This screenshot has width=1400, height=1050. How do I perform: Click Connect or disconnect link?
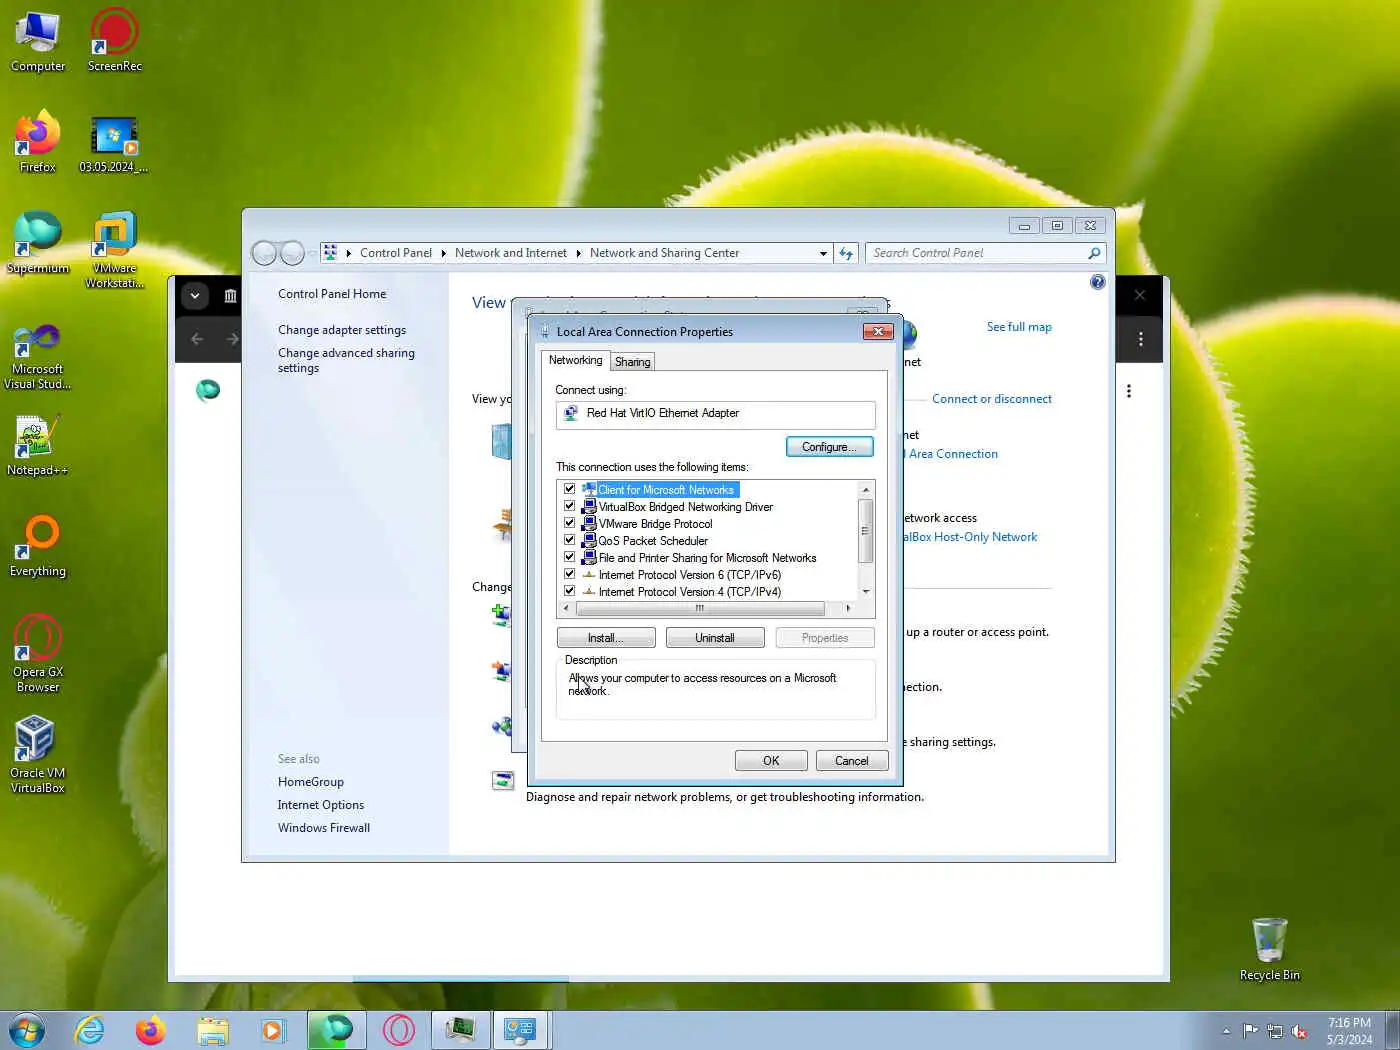coord(992,399)
